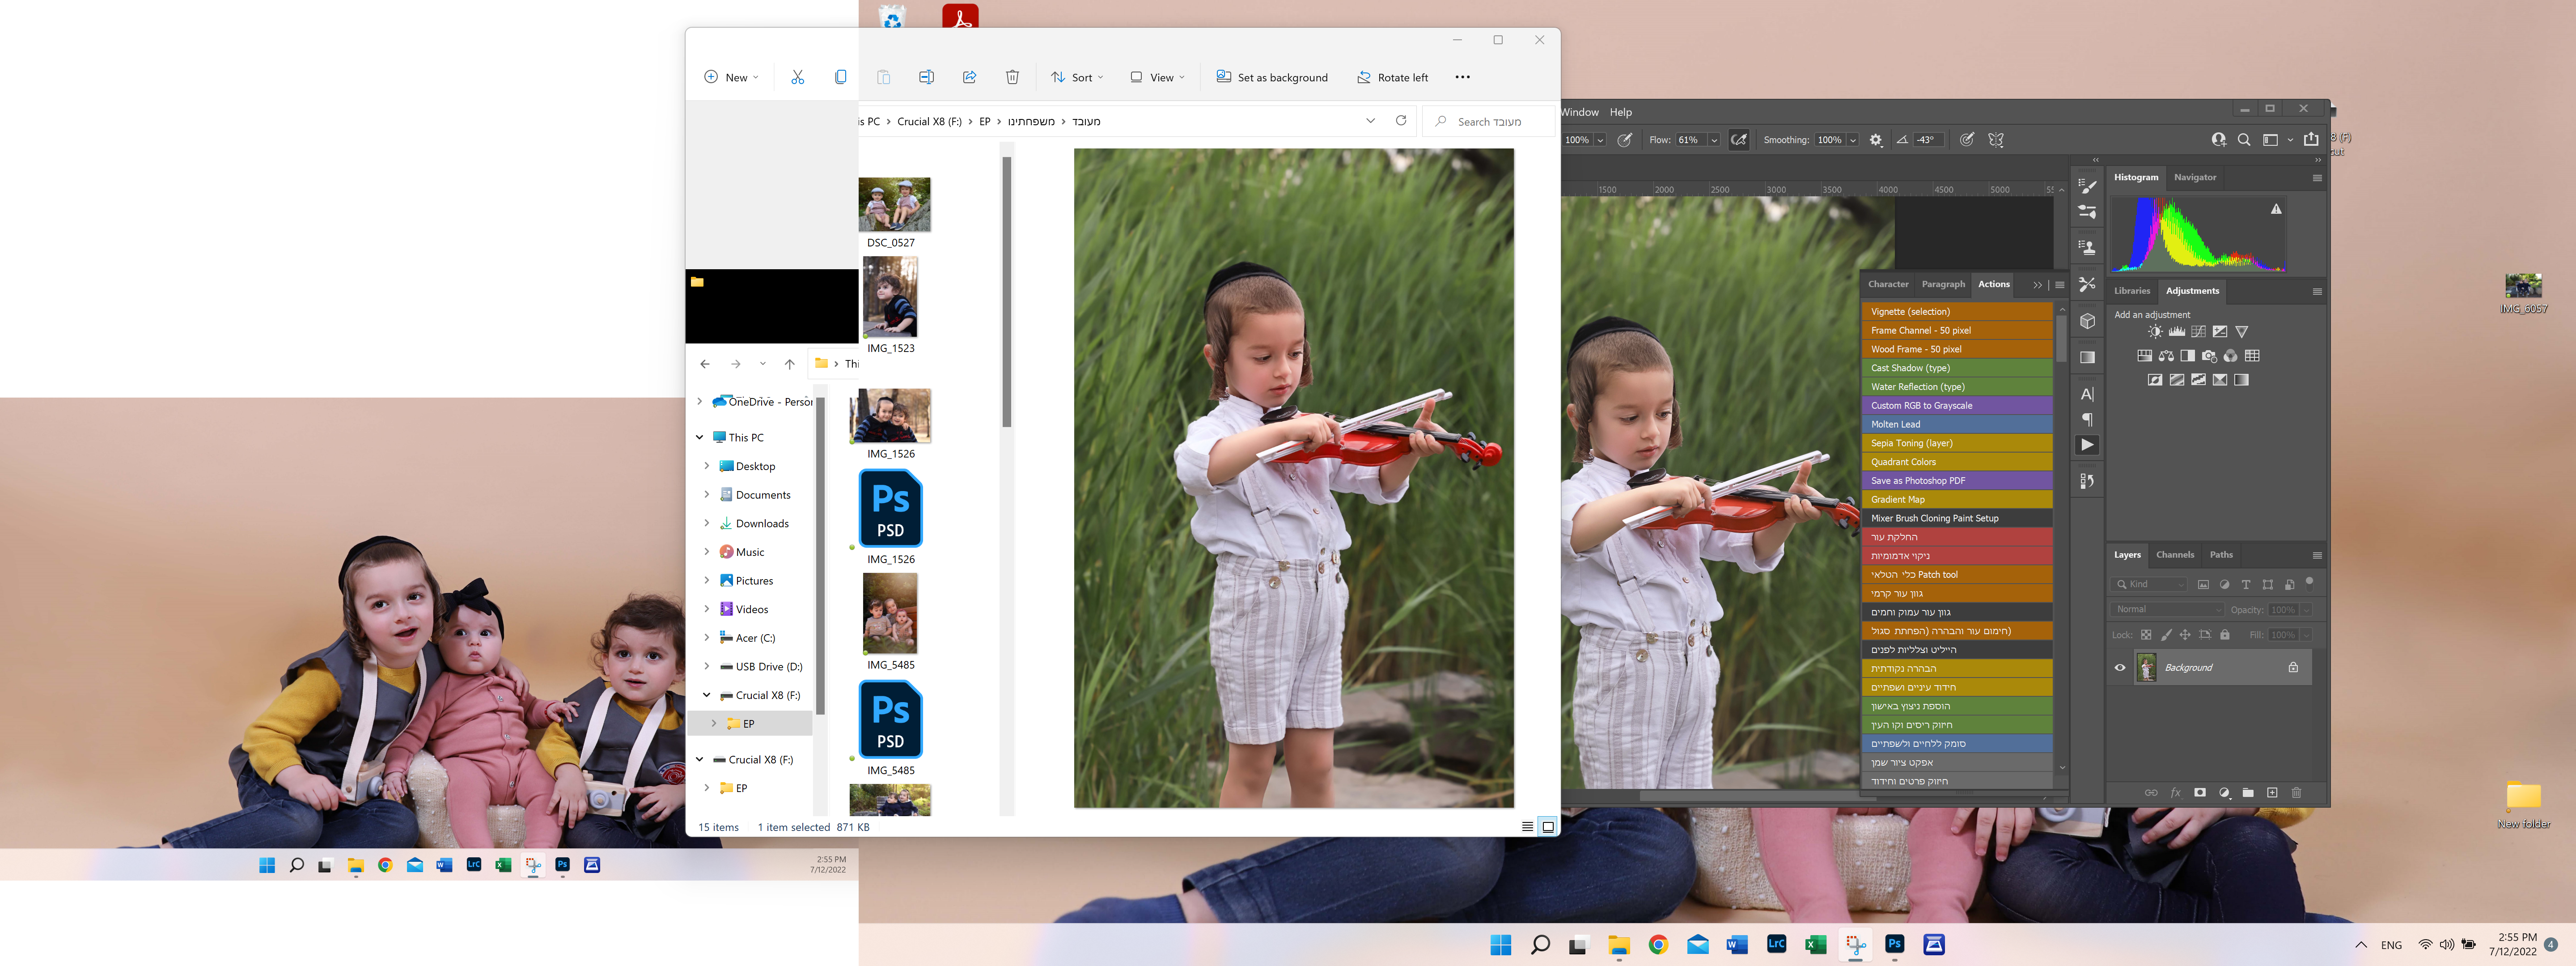This screenshot has width=2576, height=966.
Task: Create a new layer with plus icon
Action: tap(2272, 793)
